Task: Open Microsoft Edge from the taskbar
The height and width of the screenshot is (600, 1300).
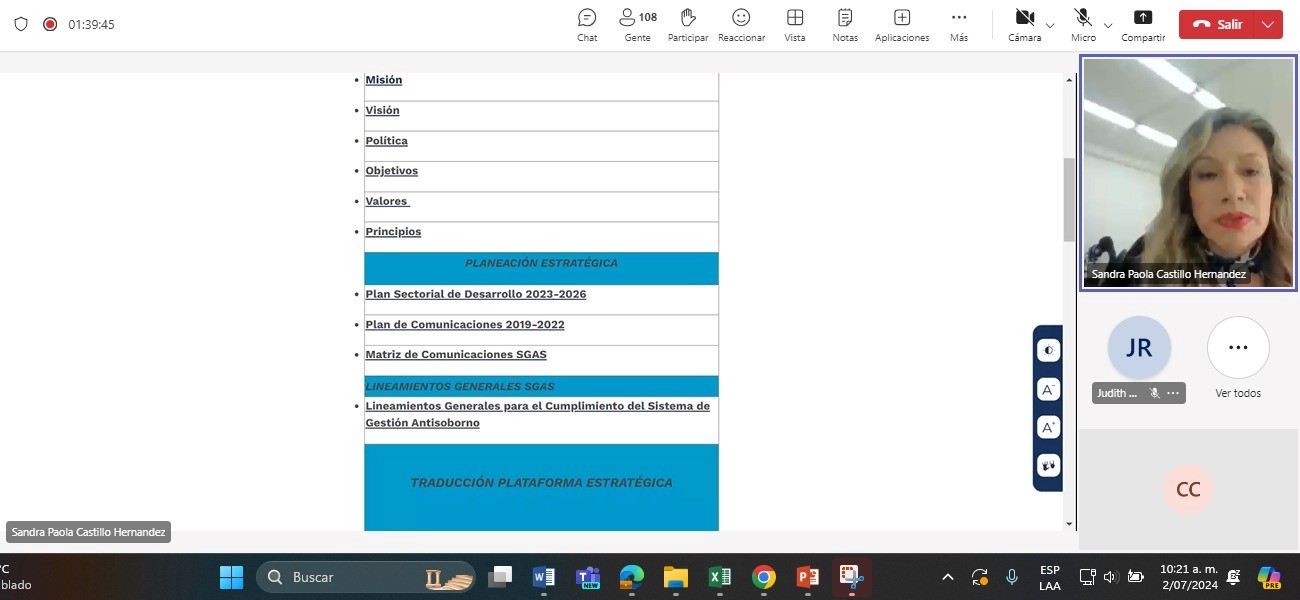Action: pos(632,577)
